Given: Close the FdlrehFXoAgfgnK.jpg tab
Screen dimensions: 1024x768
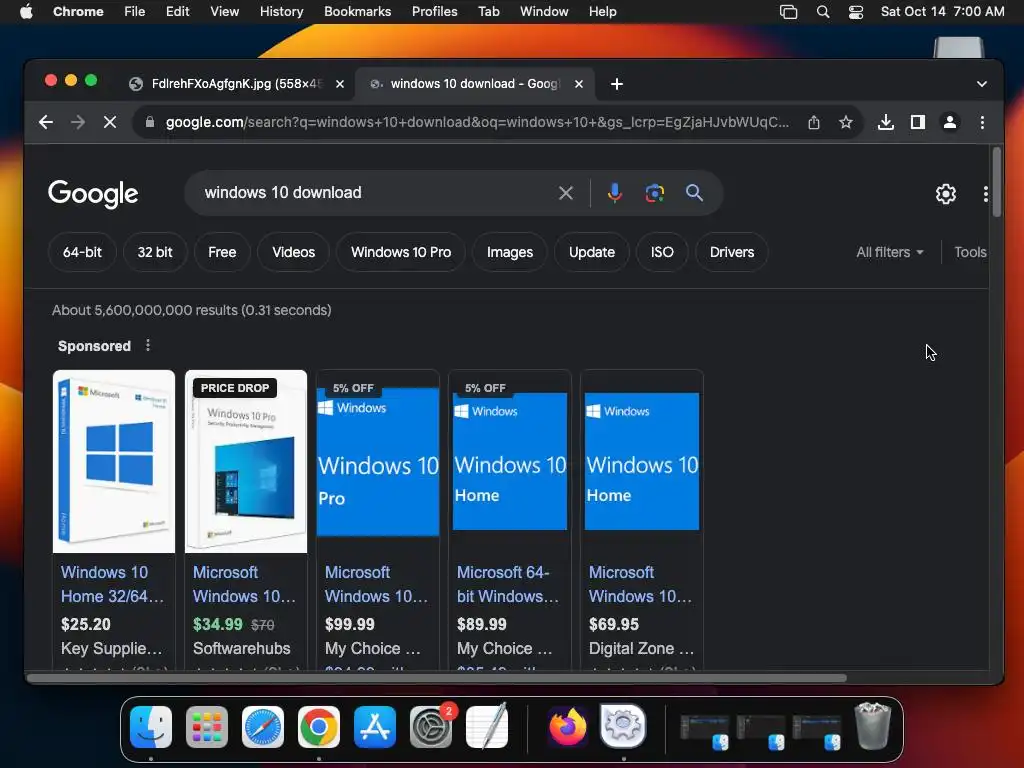Looking at the screenshot, I should pos(340,84).
